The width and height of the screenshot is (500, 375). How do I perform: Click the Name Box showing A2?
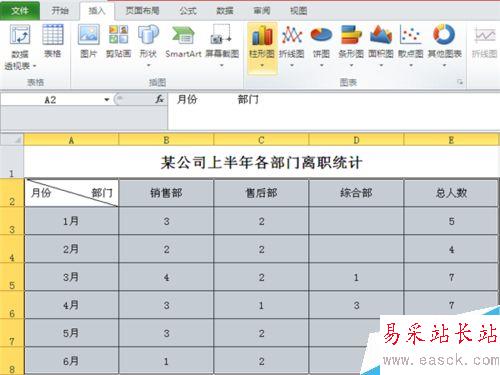pyautogui.click(x=51, y=99)
